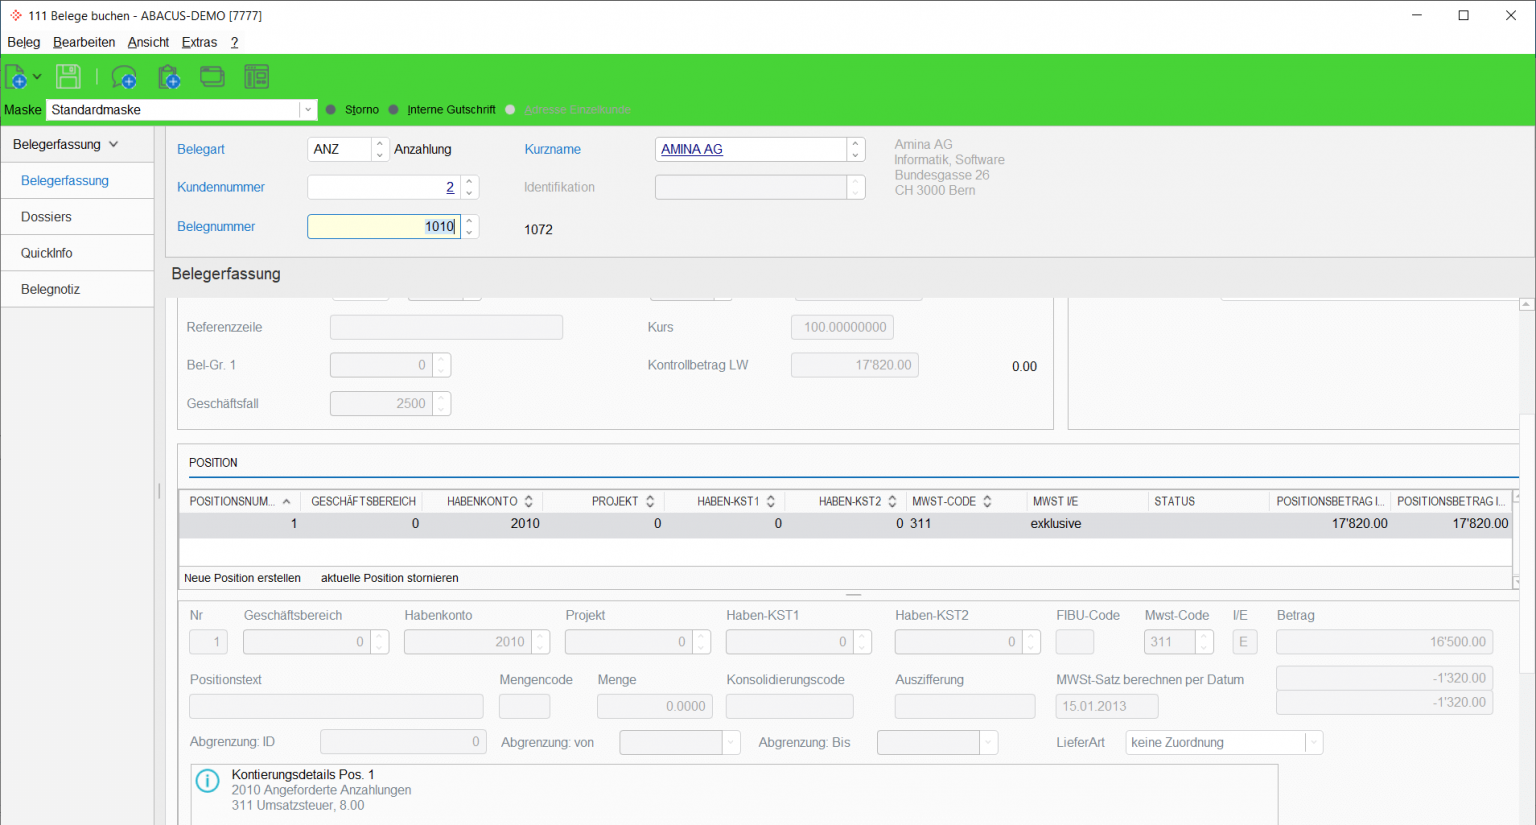The image size is (1536, 825).
Task: Click the info icon beside Kontierungsdetails Pos. 1
Action: pyautogui.click(x=207, y=781)
